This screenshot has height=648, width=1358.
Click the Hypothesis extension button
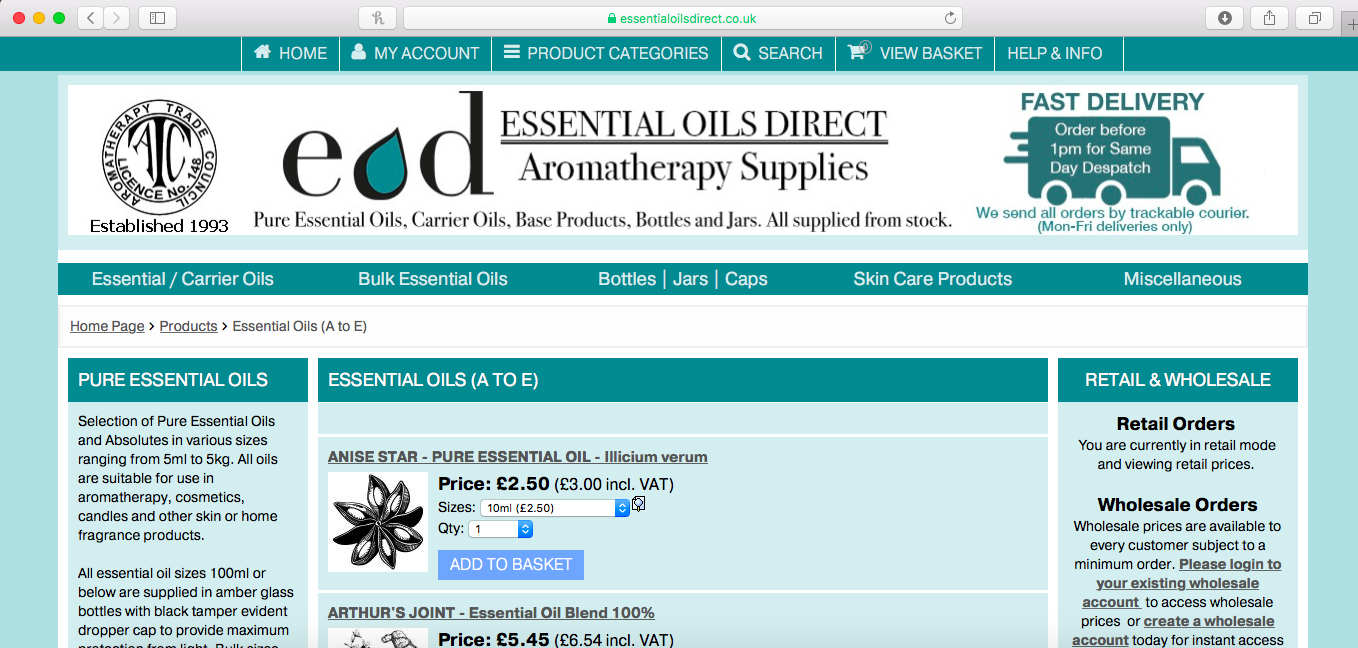point(377,18)
